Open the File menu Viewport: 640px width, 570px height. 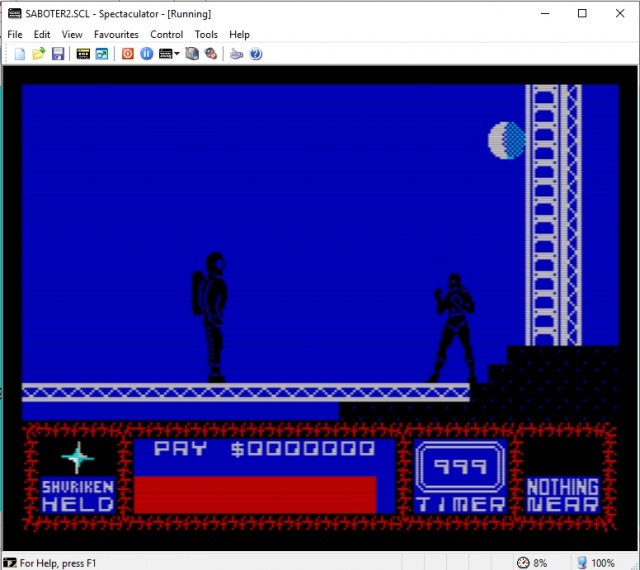(15, 35)
